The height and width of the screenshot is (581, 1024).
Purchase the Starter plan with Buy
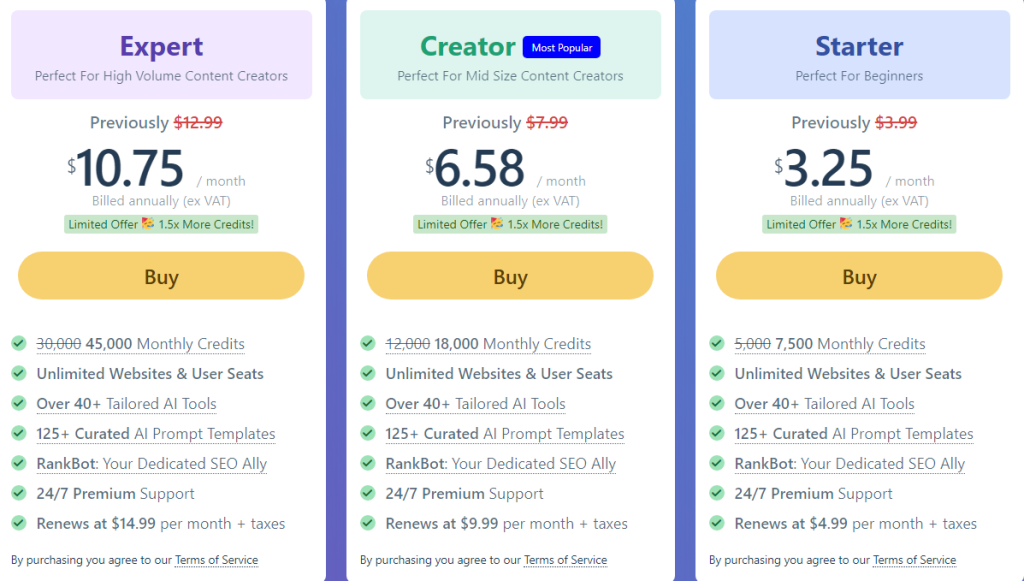tap(859, 276)
